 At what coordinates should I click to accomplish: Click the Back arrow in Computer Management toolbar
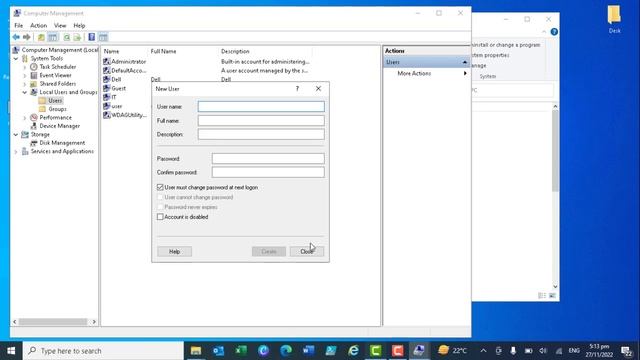pos(16,37)
